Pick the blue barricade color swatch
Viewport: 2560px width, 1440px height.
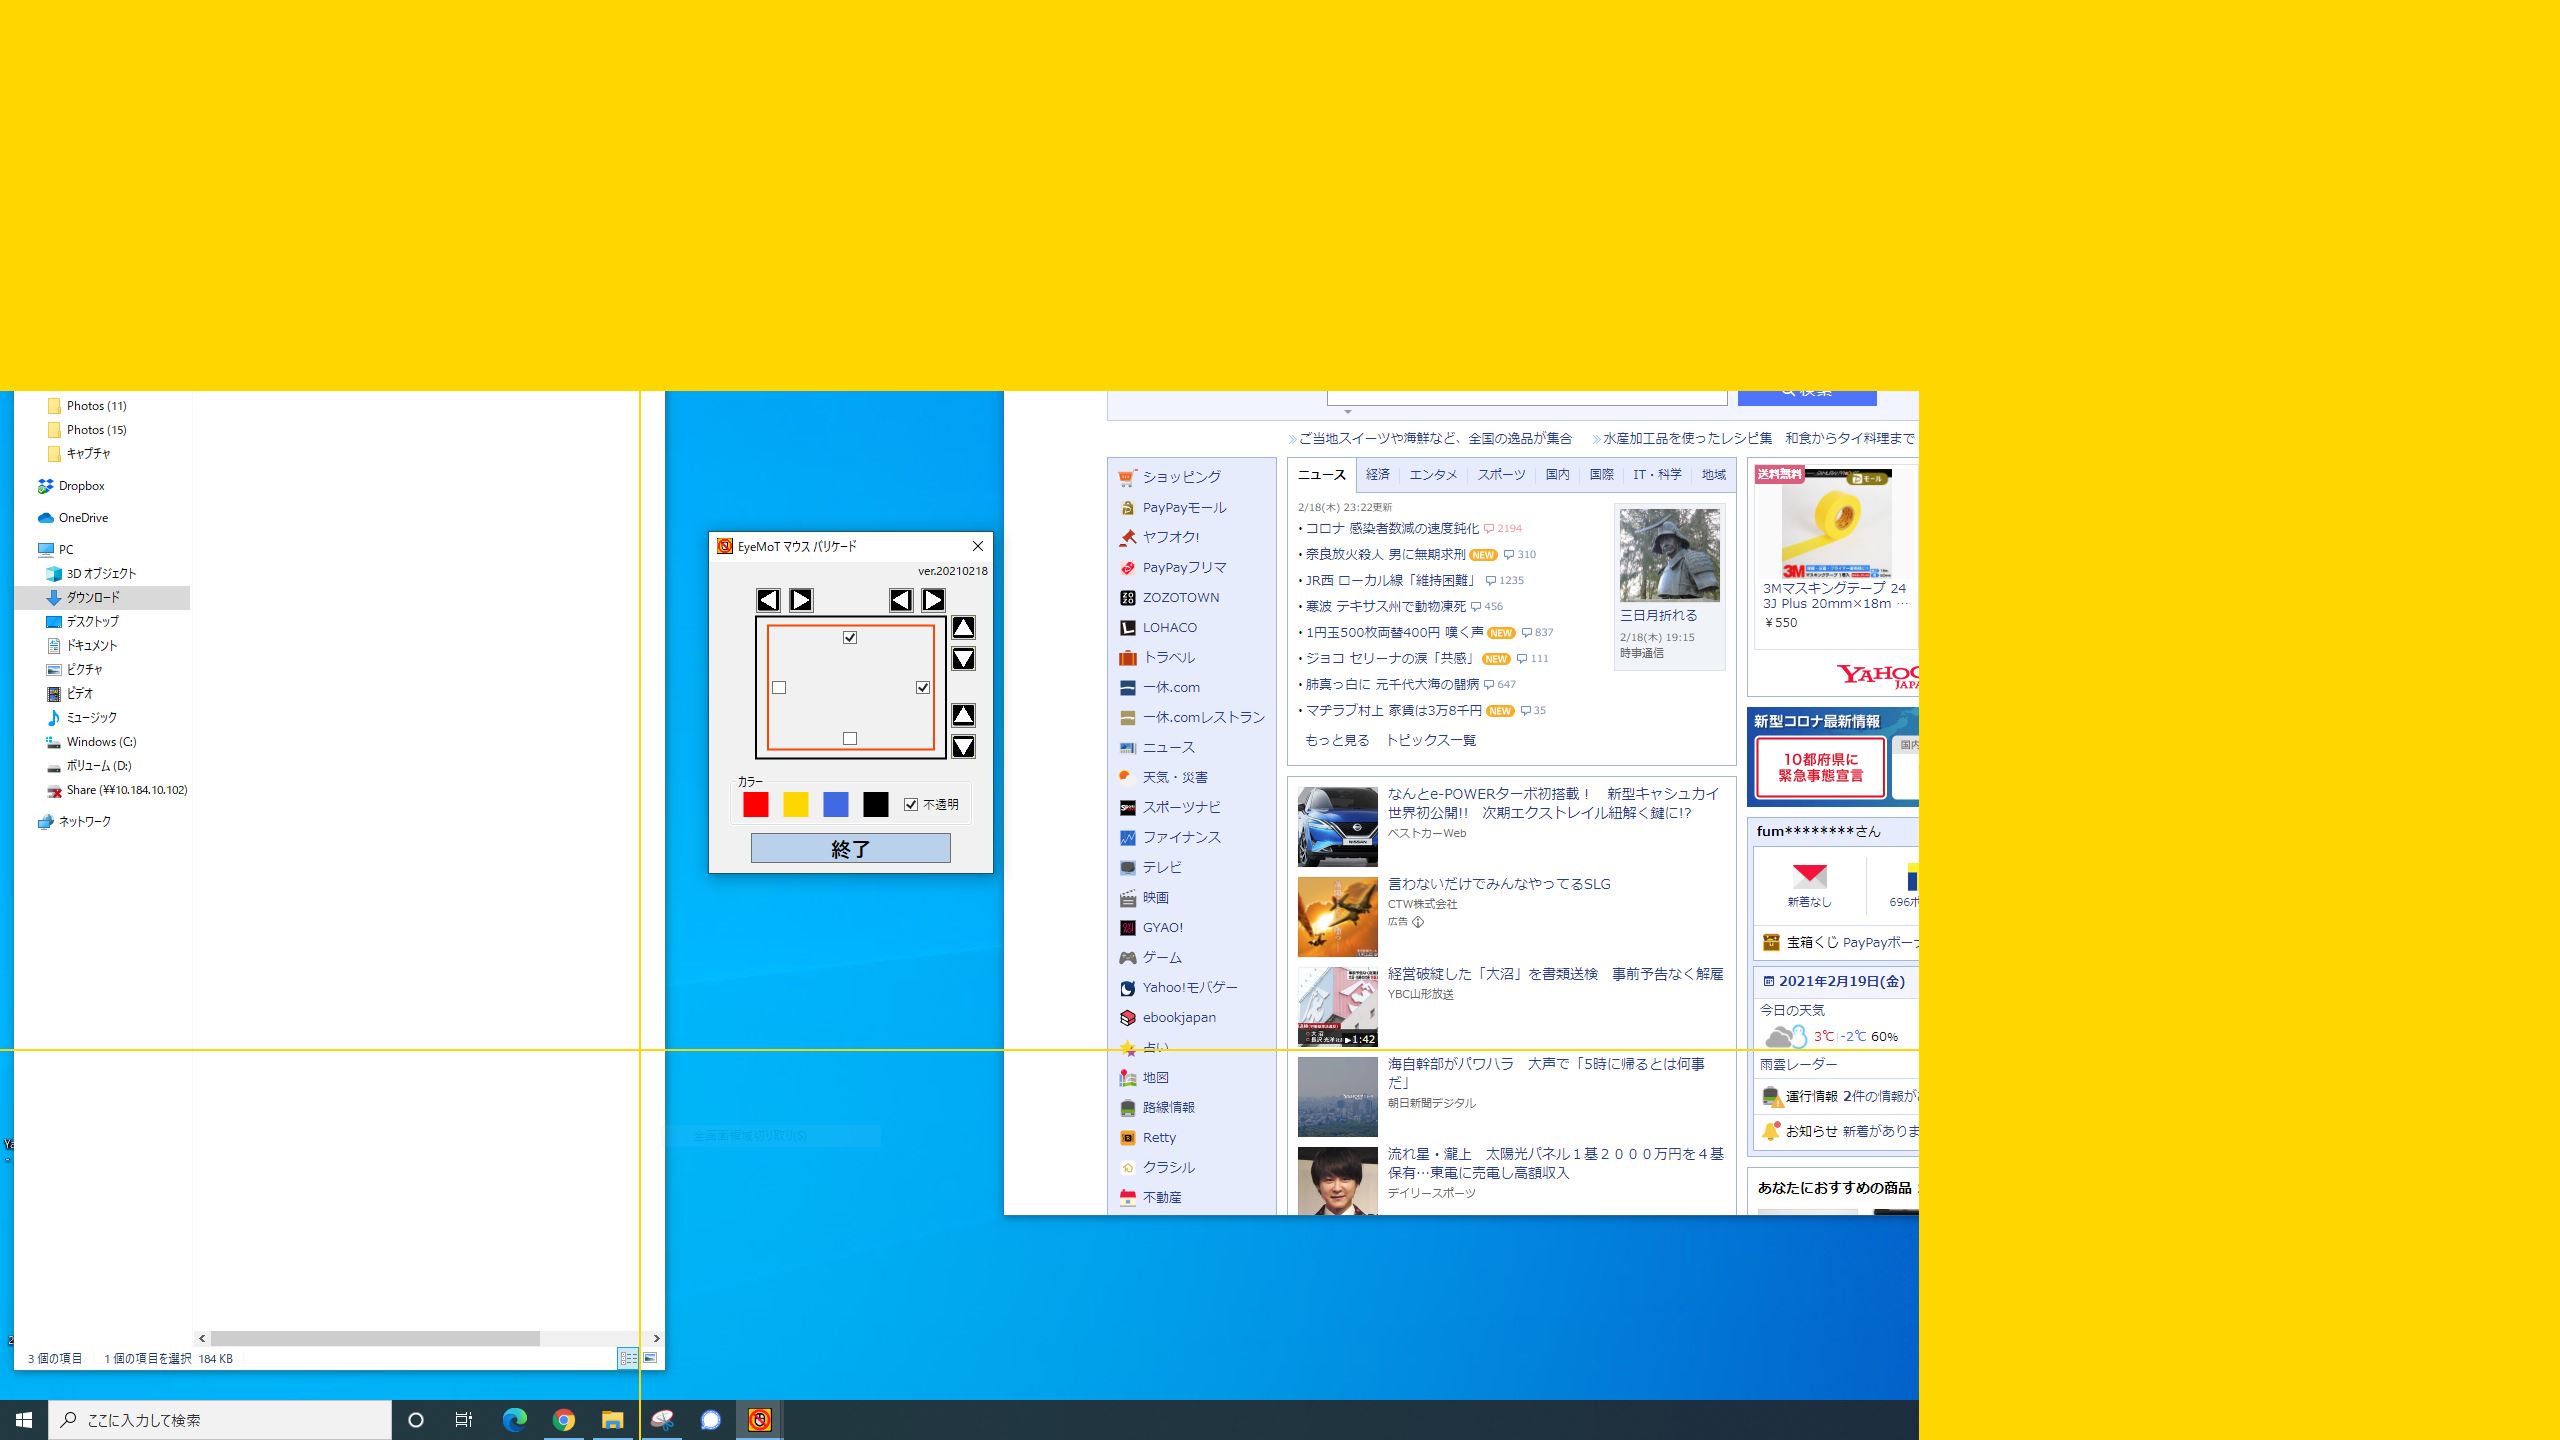(836, 804)
